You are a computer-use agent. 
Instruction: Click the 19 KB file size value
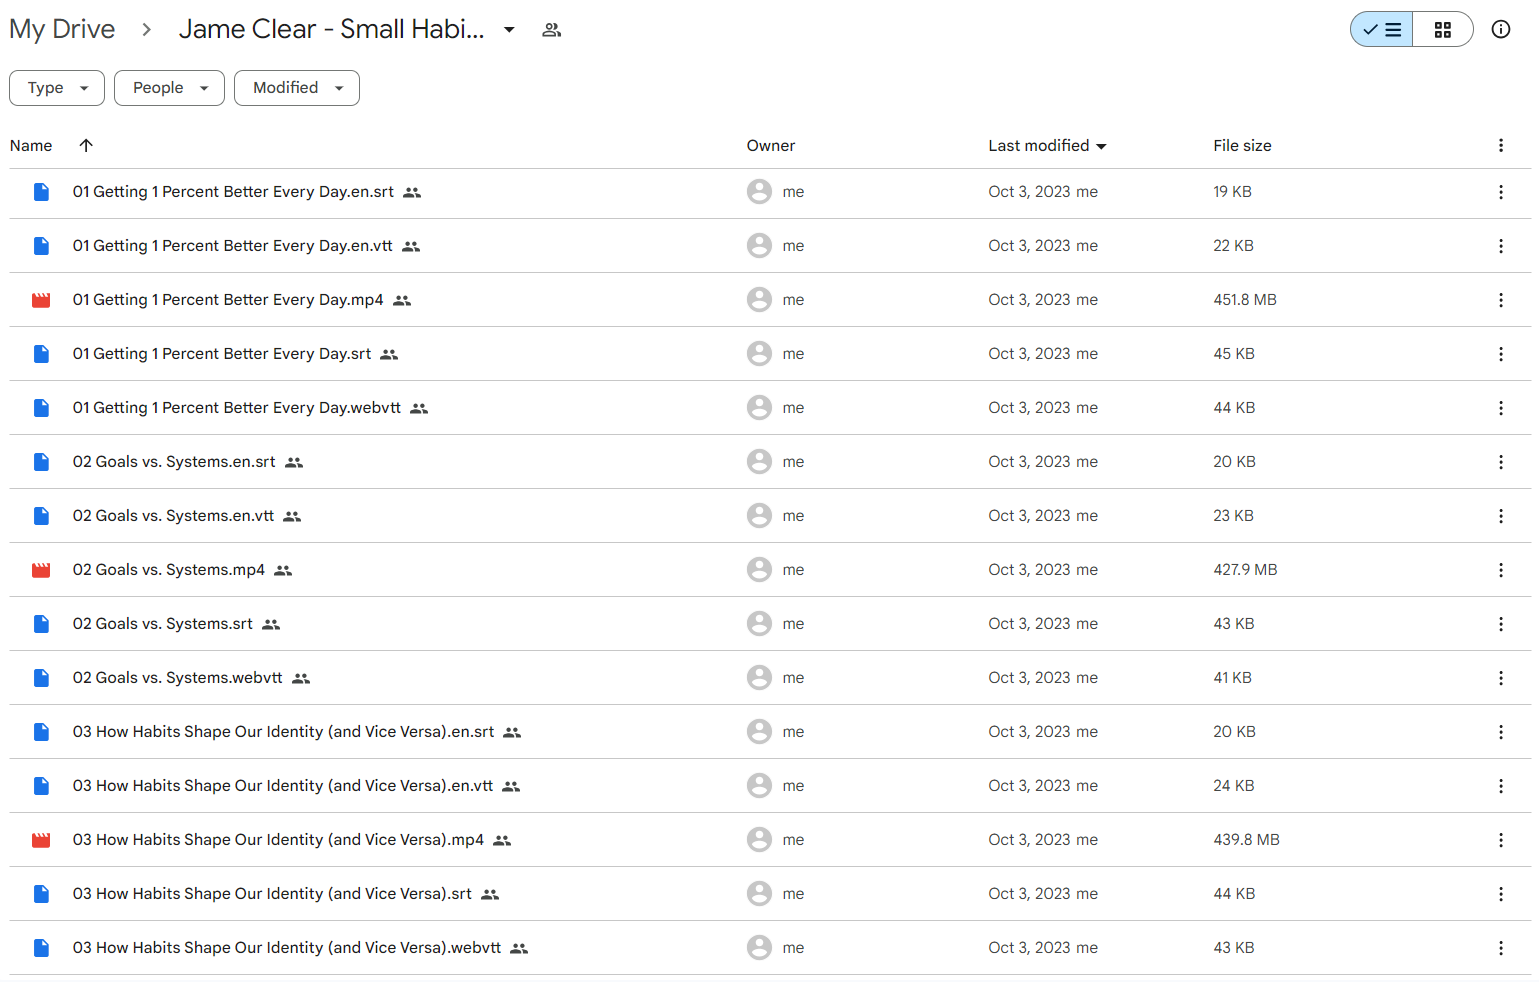[1232, 192]
